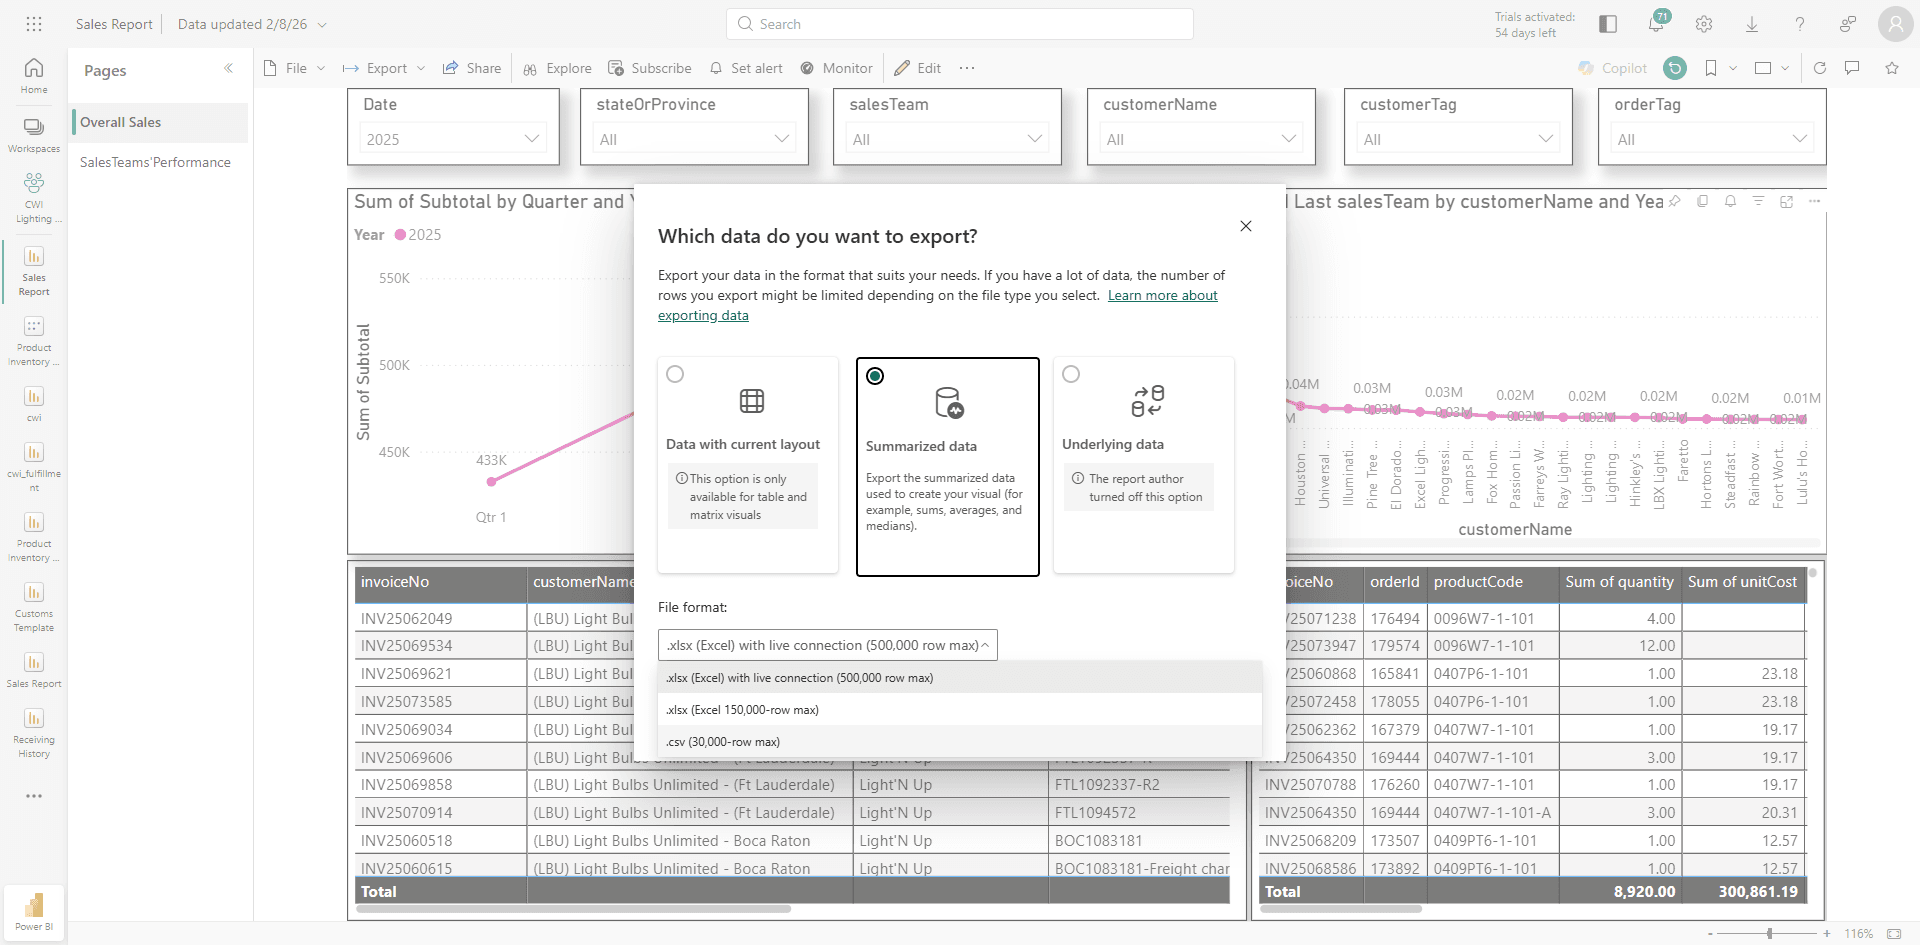Choose .csv 30,000-row max option
This screenshot has height=945, width=1920.
pos(960,741)
